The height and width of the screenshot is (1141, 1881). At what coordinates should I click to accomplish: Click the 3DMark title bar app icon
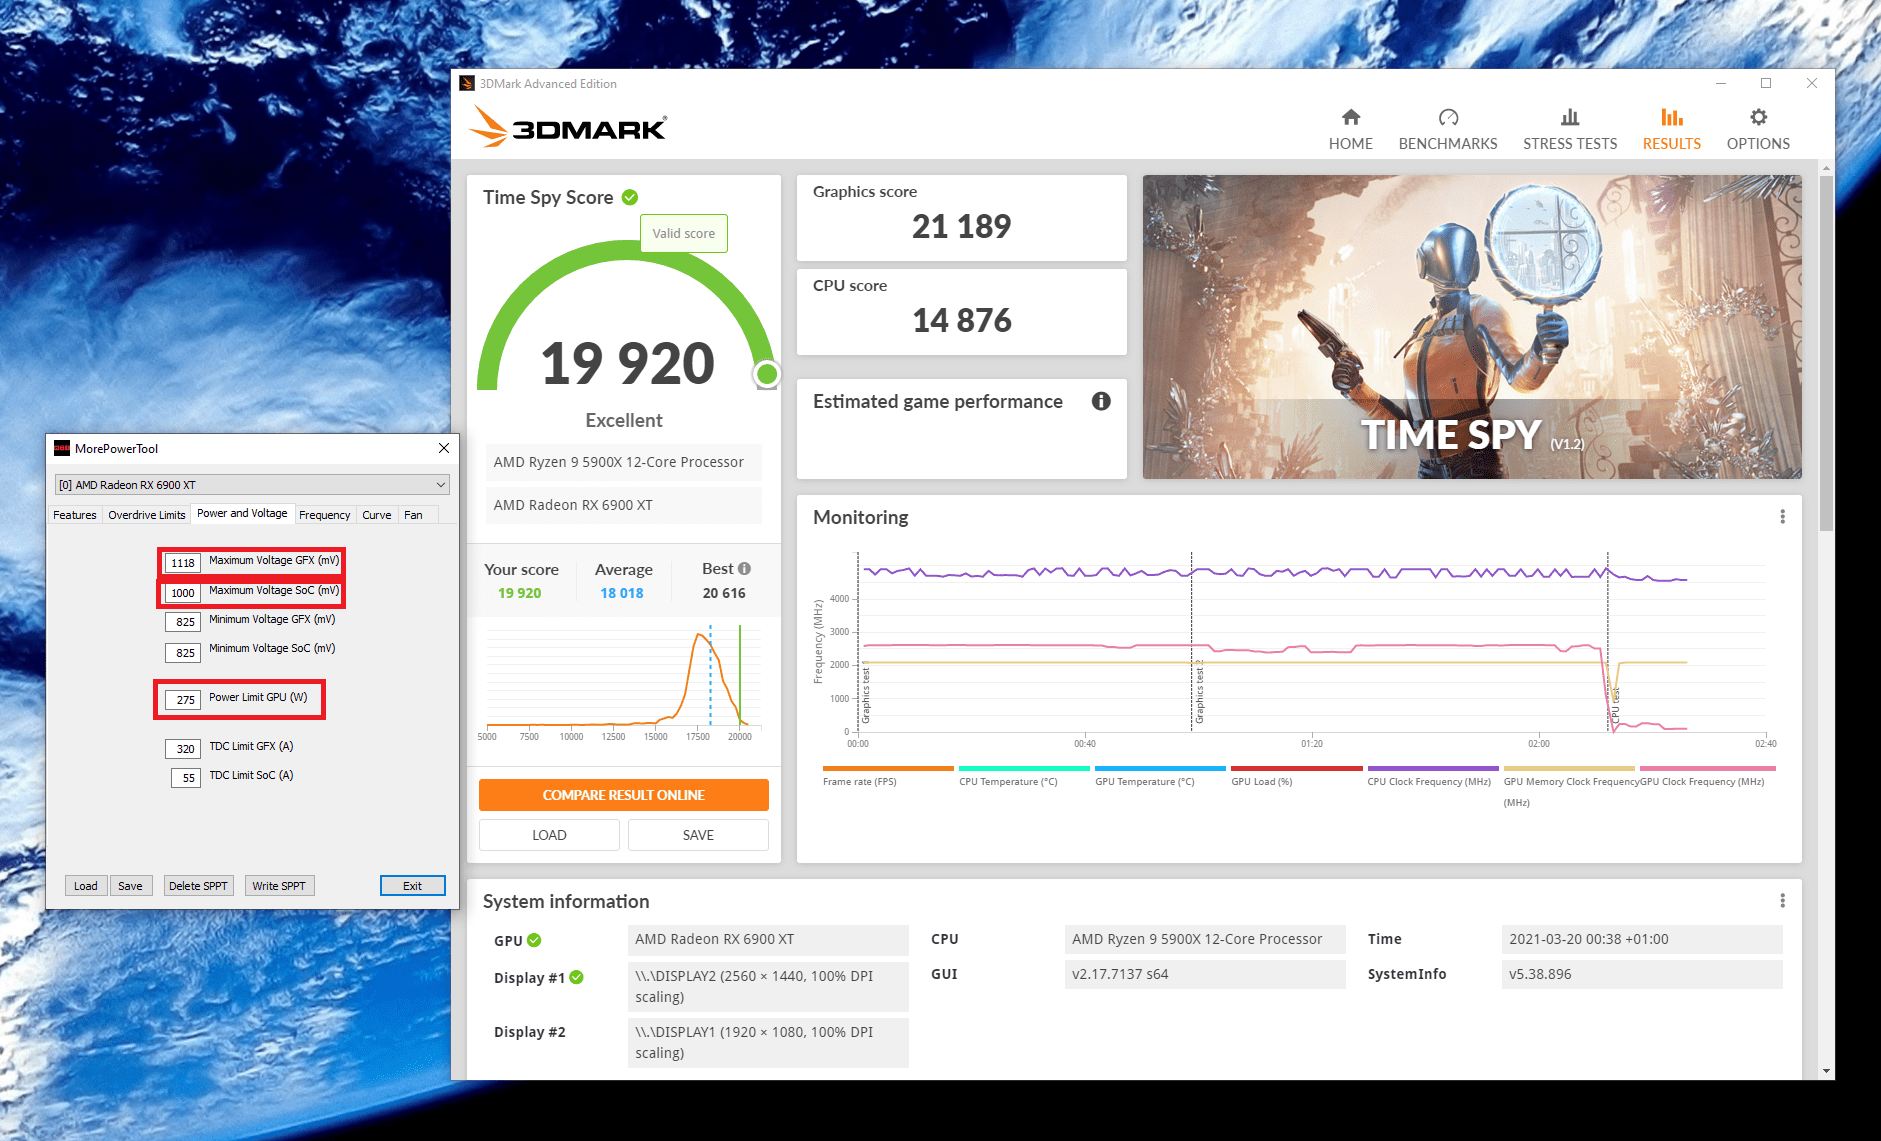tap(467, 83)
